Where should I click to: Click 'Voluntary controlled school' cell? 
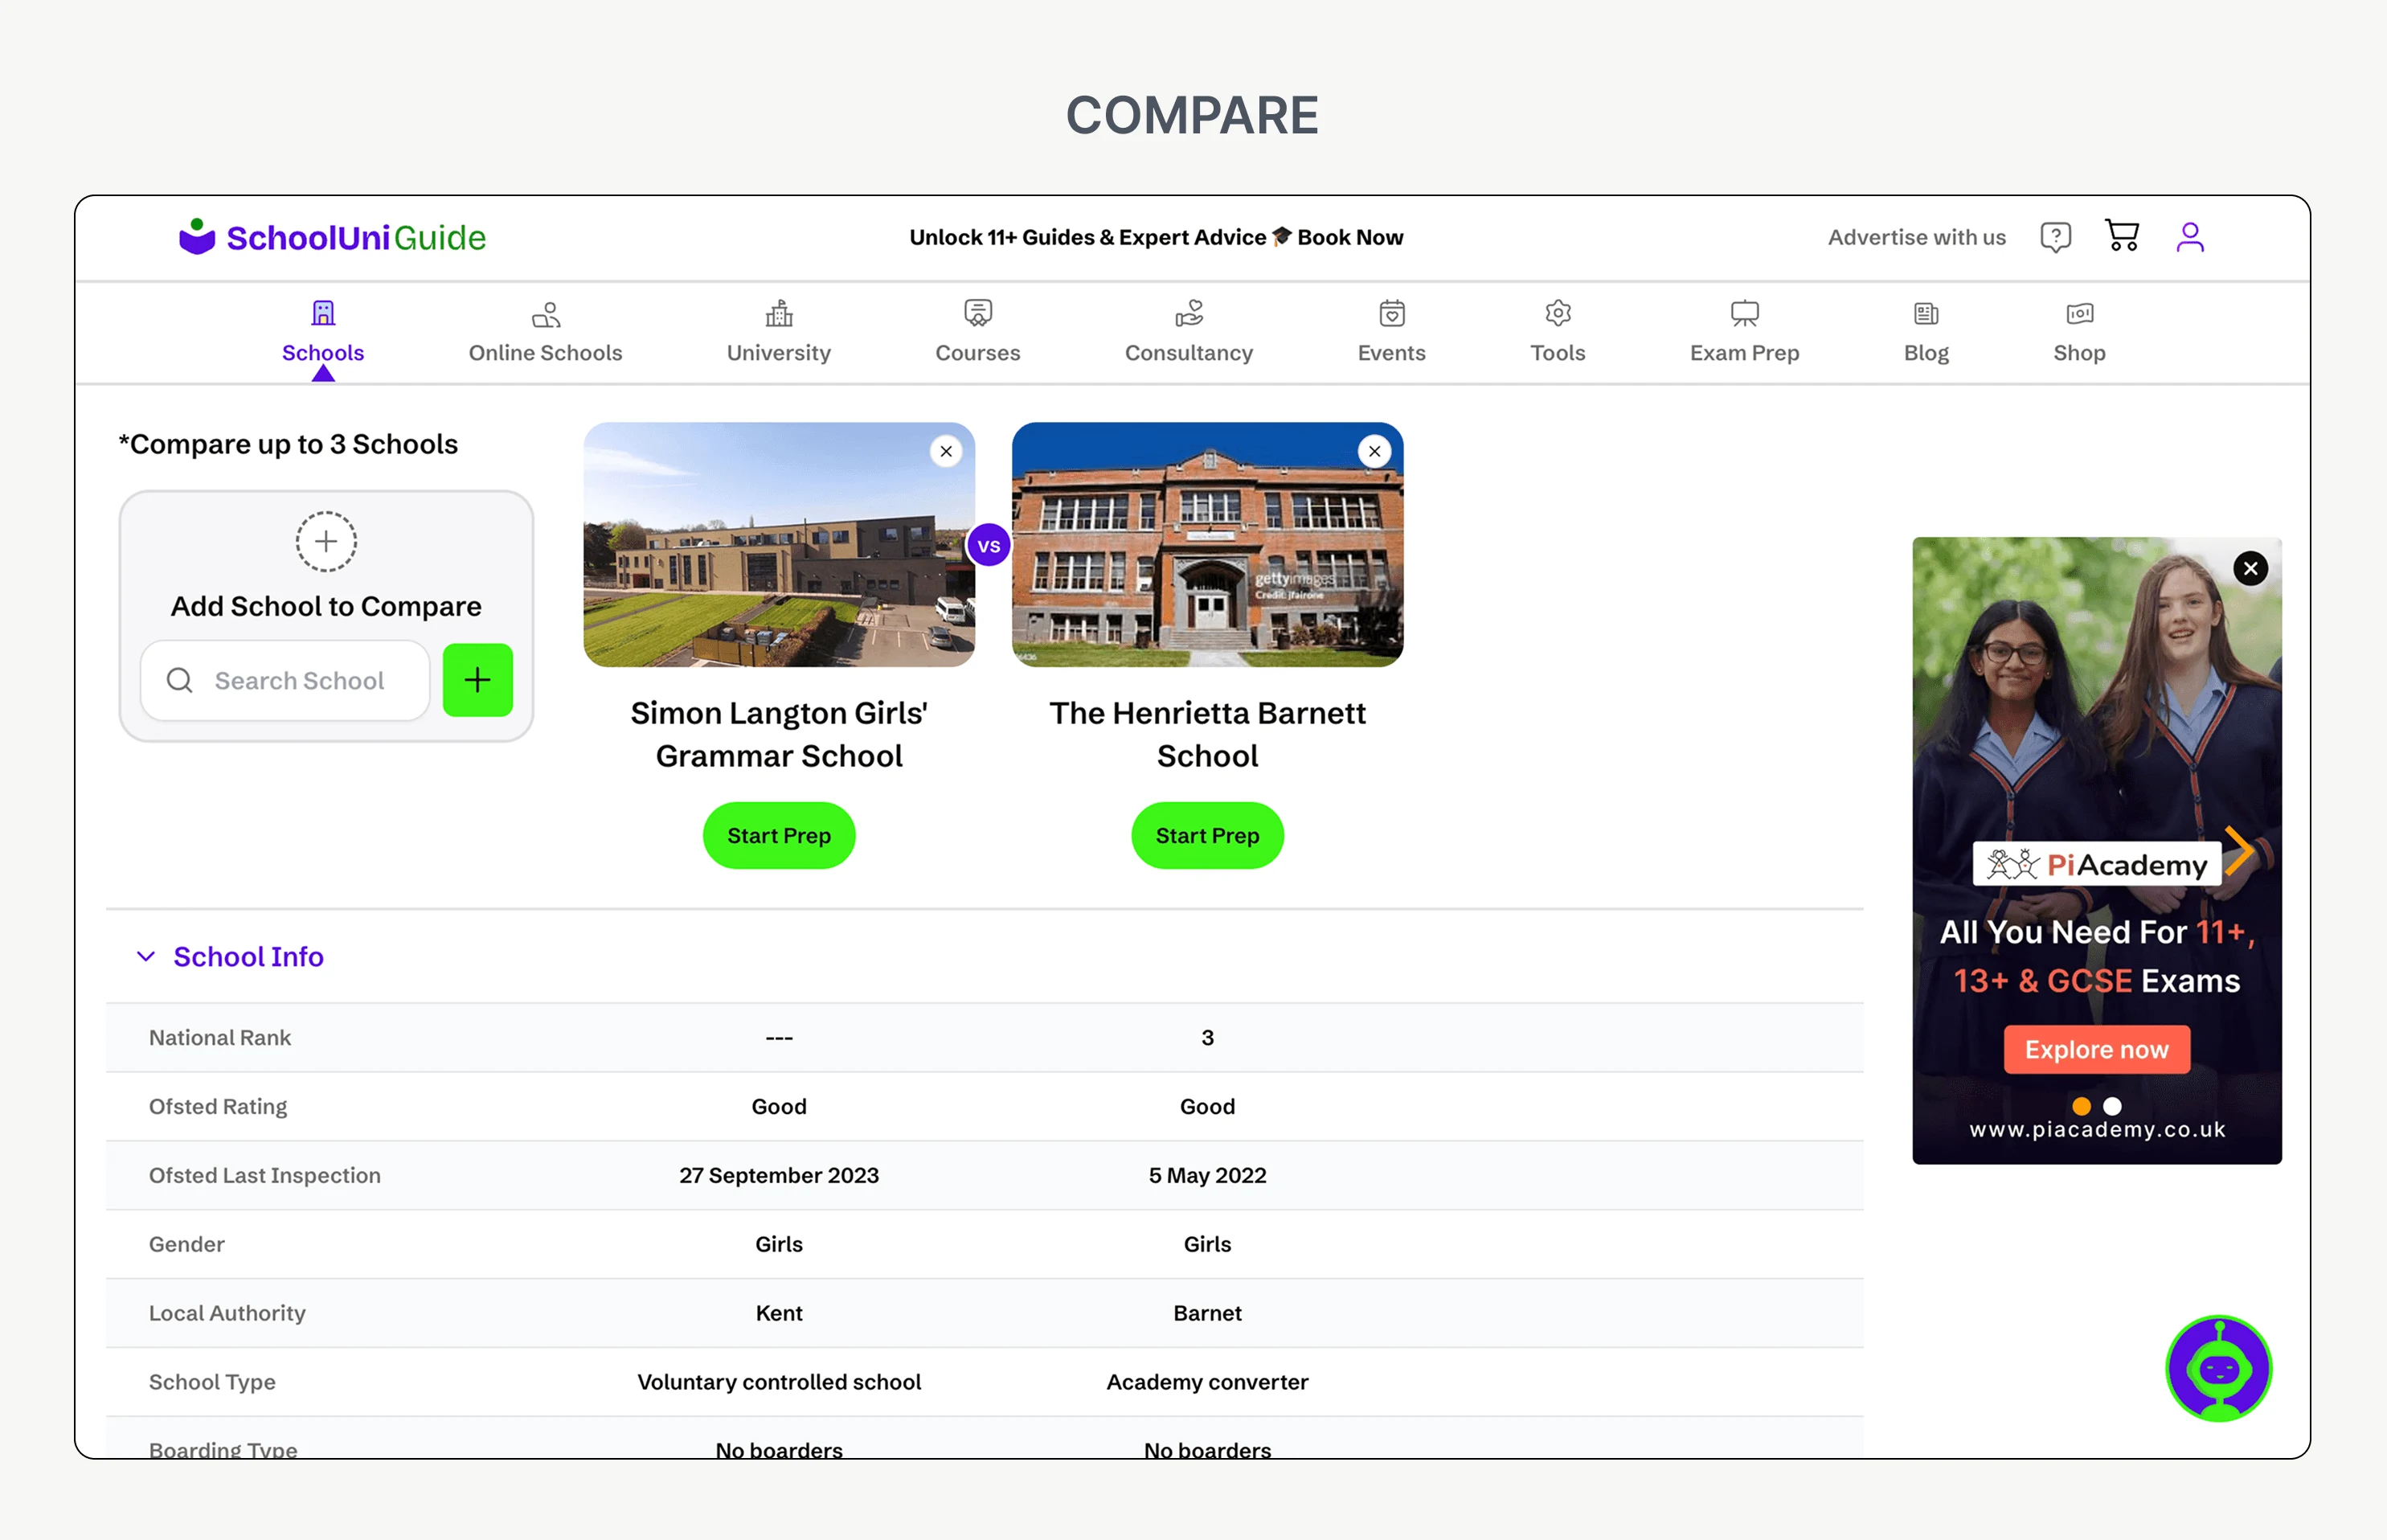coord(779,1383)
